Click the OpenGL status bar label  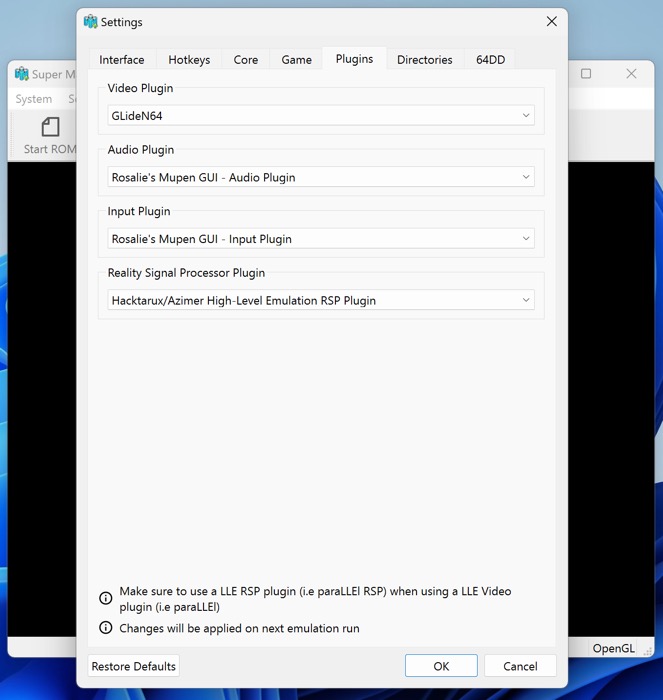click(613, 648)
